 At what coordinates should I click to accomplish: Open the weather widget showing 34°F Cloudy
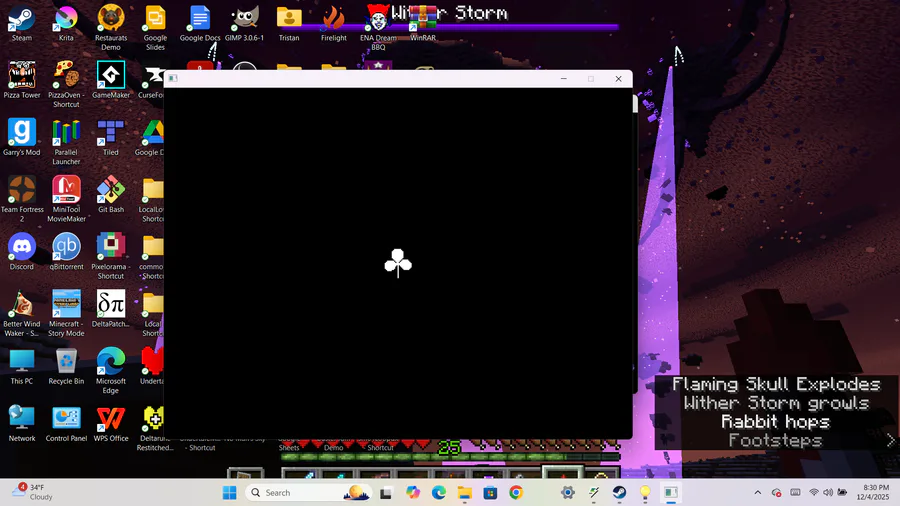coord(33,492)
